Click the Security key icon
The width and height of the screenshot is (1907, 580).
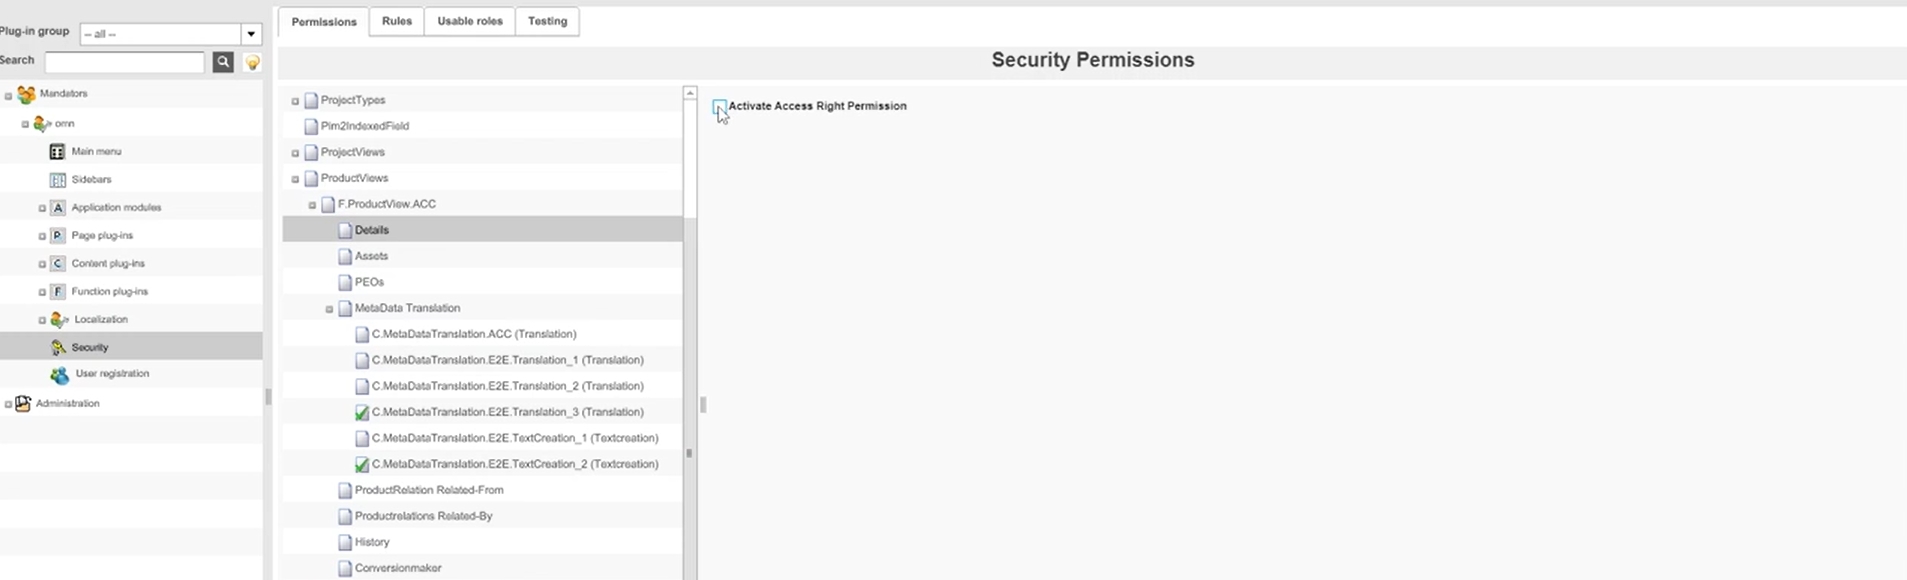click(x=58, y=347)
